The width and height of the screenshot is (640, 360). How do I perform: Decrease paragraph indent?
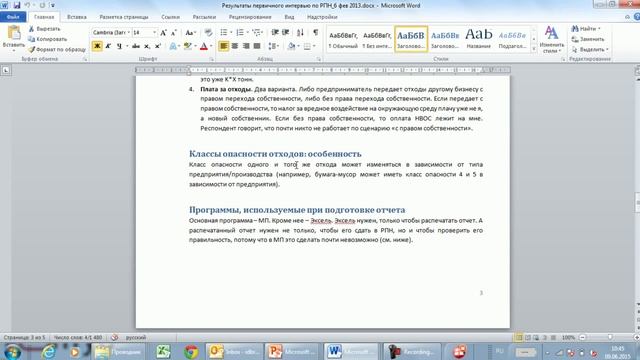pyautogui.click(x=275, y=32)
